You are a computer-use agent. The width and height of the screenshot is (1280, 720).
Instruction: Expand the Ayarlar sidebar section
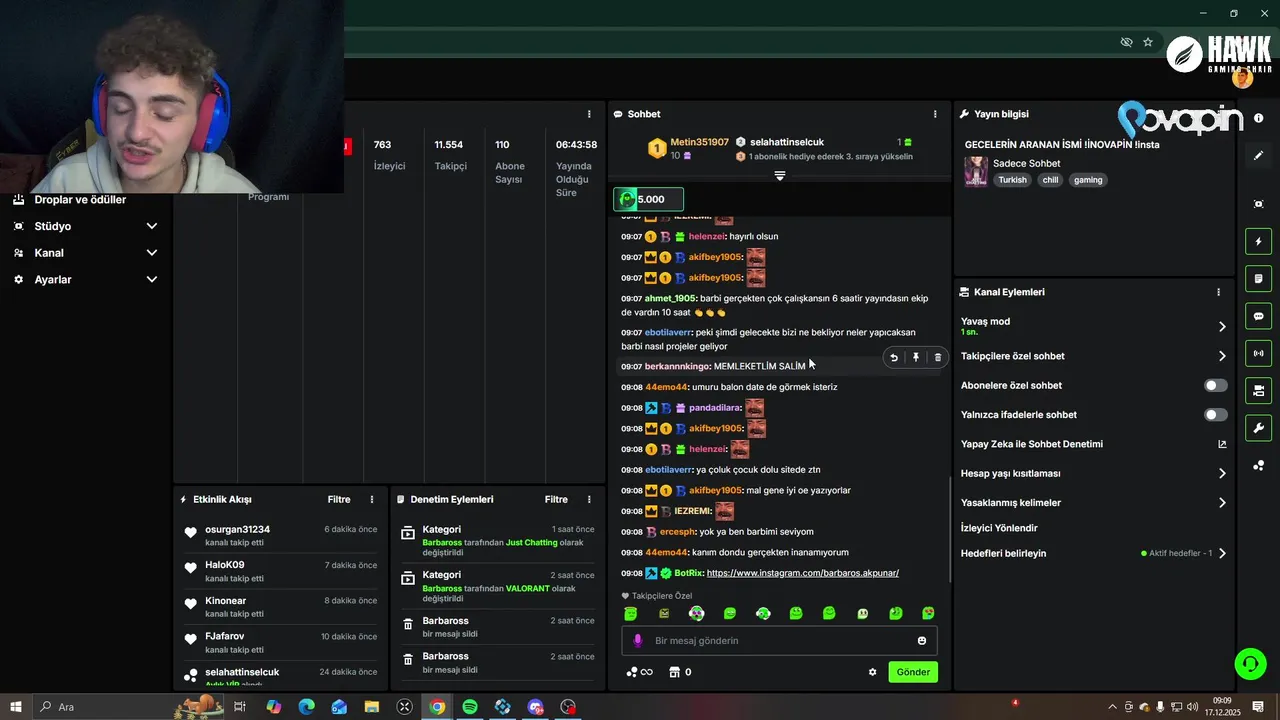tap(85, 280)
